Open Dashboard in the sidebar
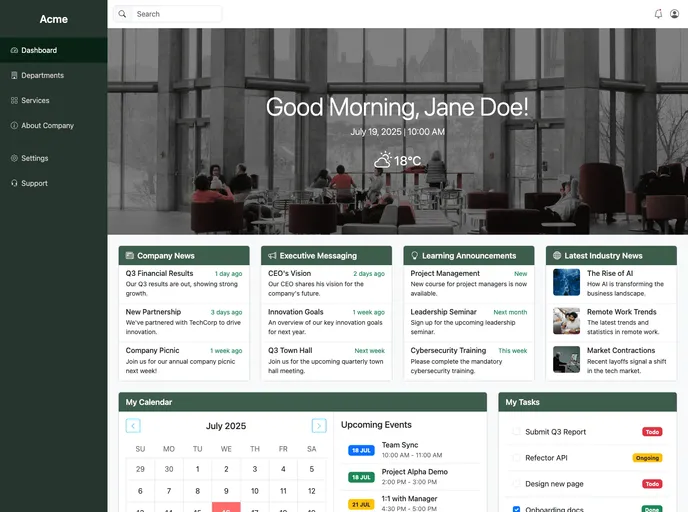This screenshot has width=688, height=512. [54, 50]
